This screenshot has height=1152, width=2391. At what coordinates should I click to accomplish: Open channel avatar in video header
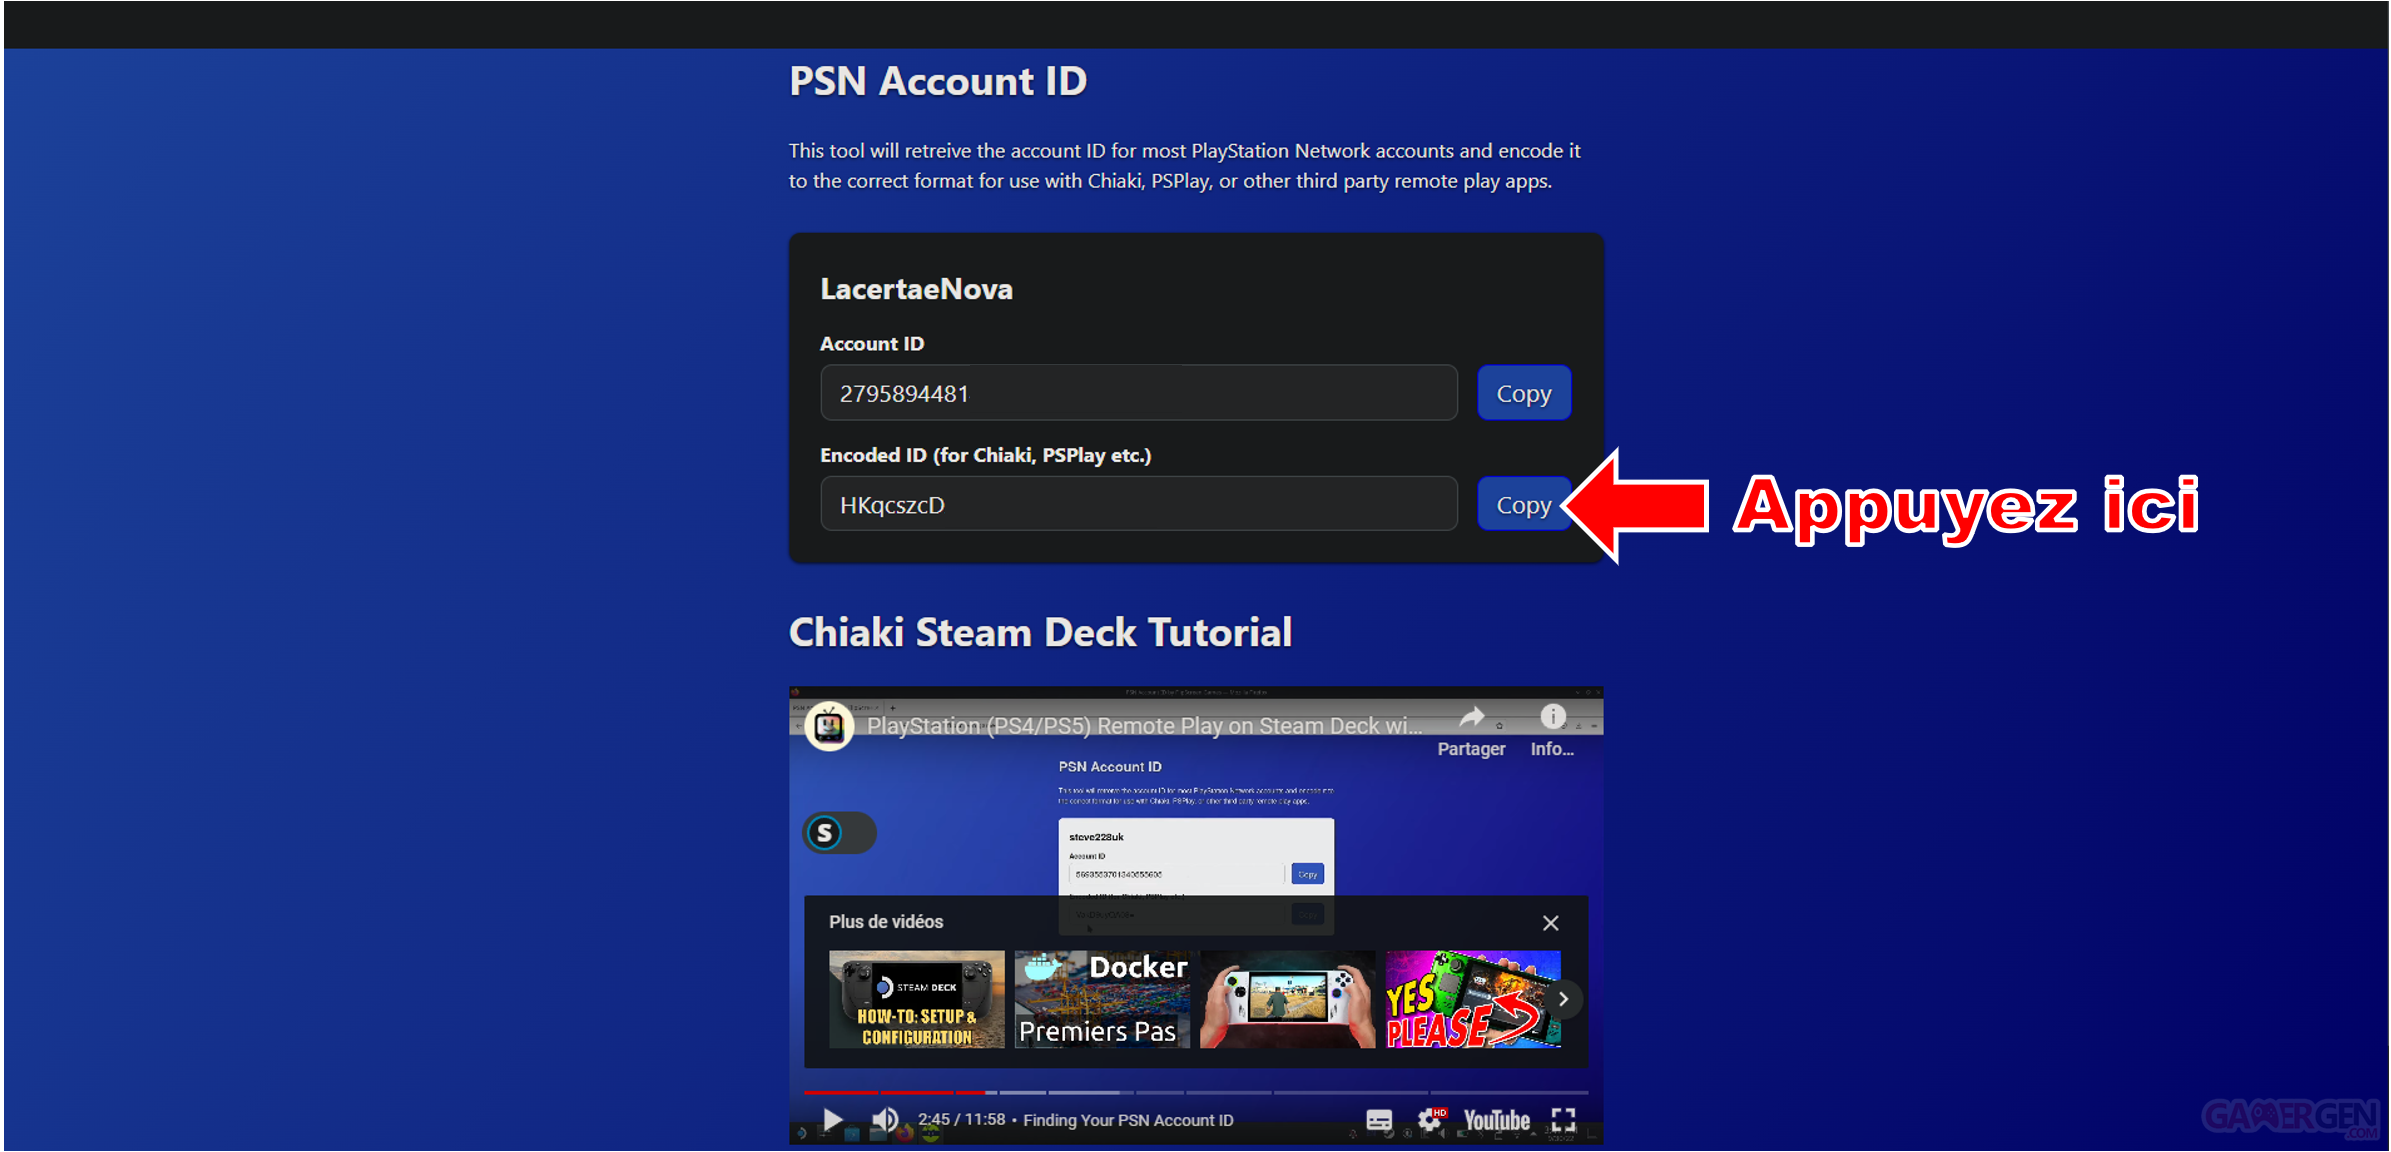[829, 726]
